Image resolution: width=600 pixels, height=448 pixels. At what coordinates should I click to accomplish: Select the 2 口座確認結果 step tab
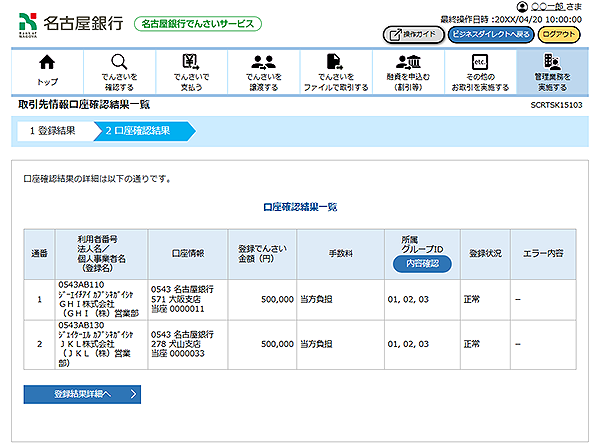tap(140, 130)
